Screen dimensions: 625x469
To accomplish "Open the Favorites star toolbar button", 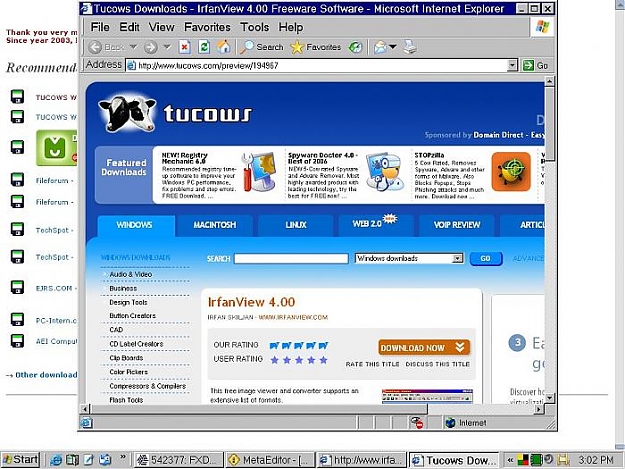I will [x=316, y=47].
